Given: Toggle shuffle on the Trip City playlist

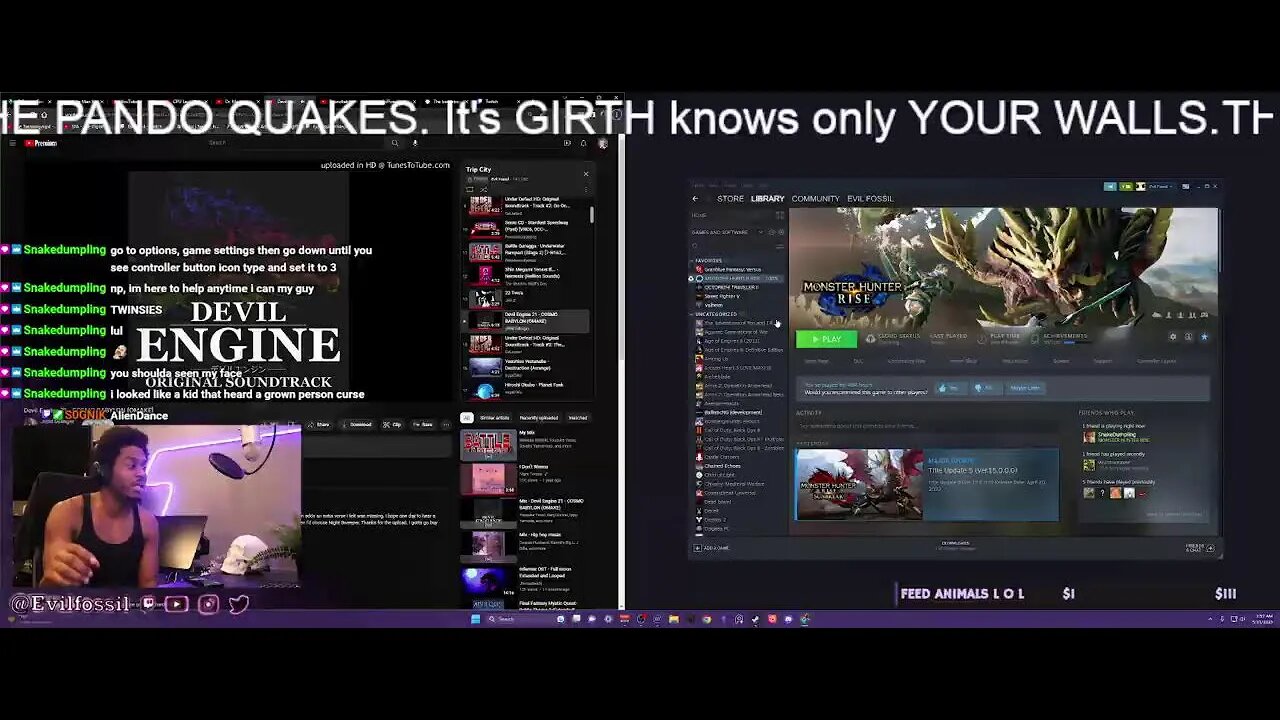Looking at the screenshot, I should click(484, 190).
